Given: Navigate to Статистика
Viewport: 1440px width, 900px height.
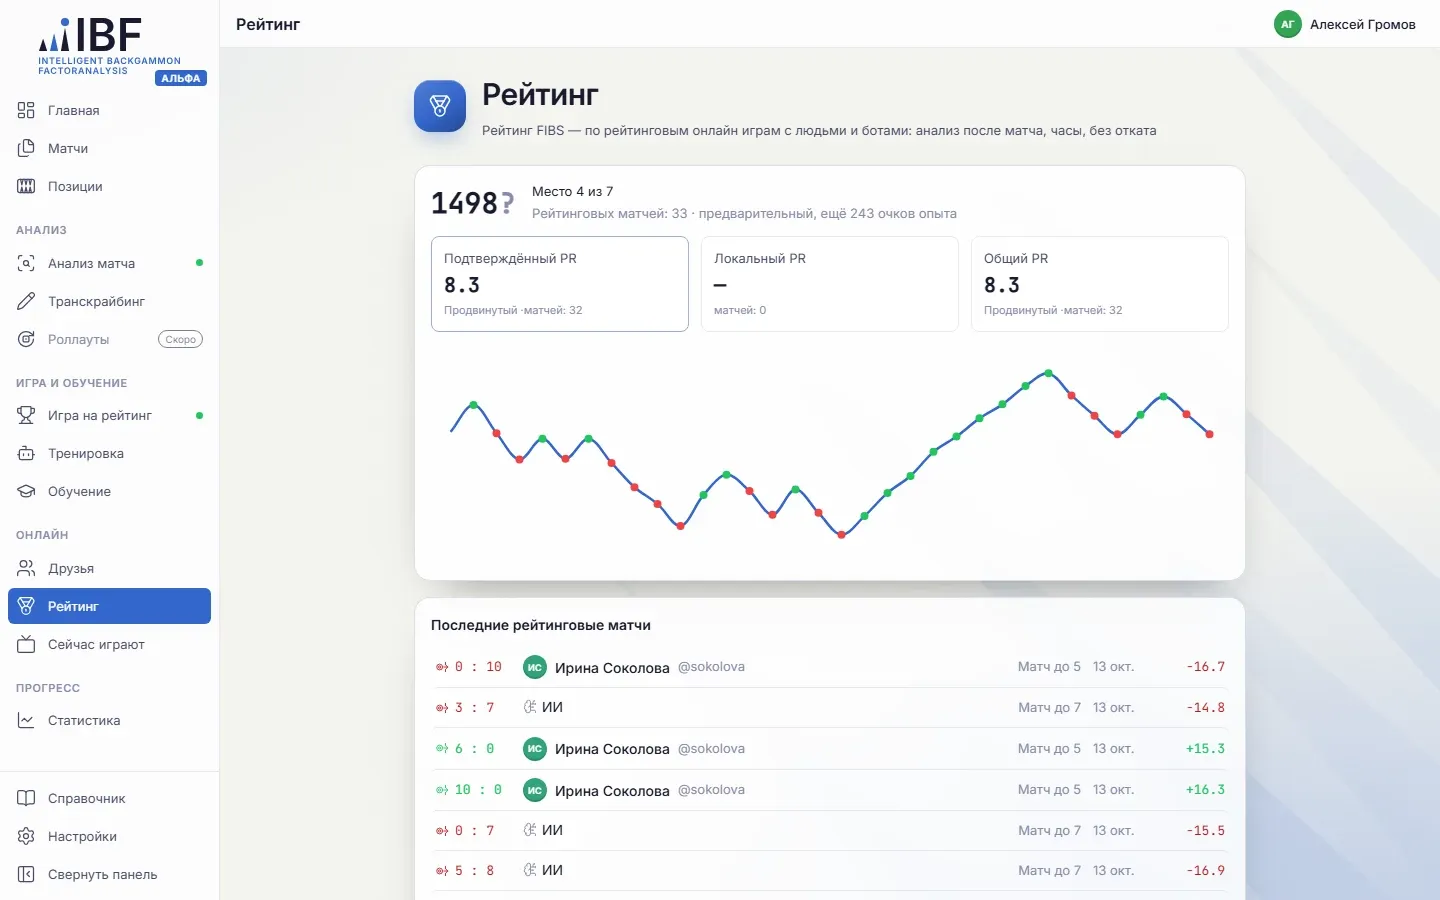Looking at the screenshot, I should pyautogui.click(x=109, y=720).
